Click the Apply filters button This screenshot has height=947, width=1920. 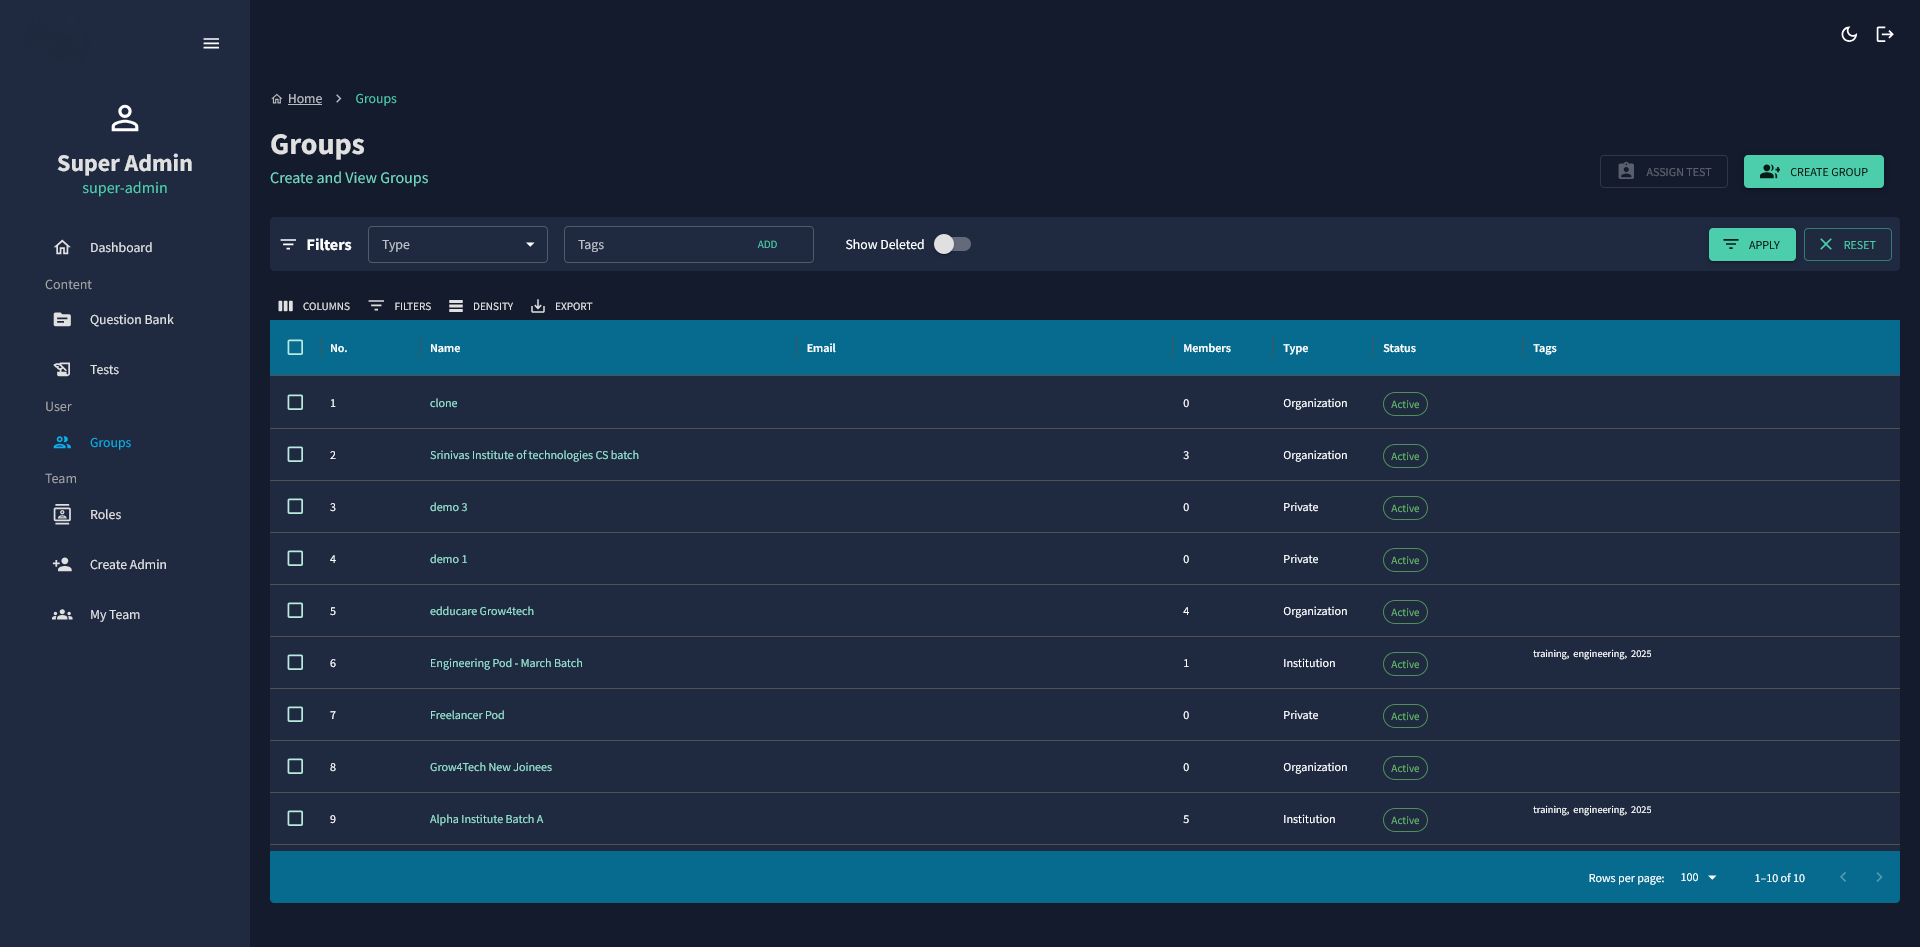pyautogui.click(x=1751, y=244)
